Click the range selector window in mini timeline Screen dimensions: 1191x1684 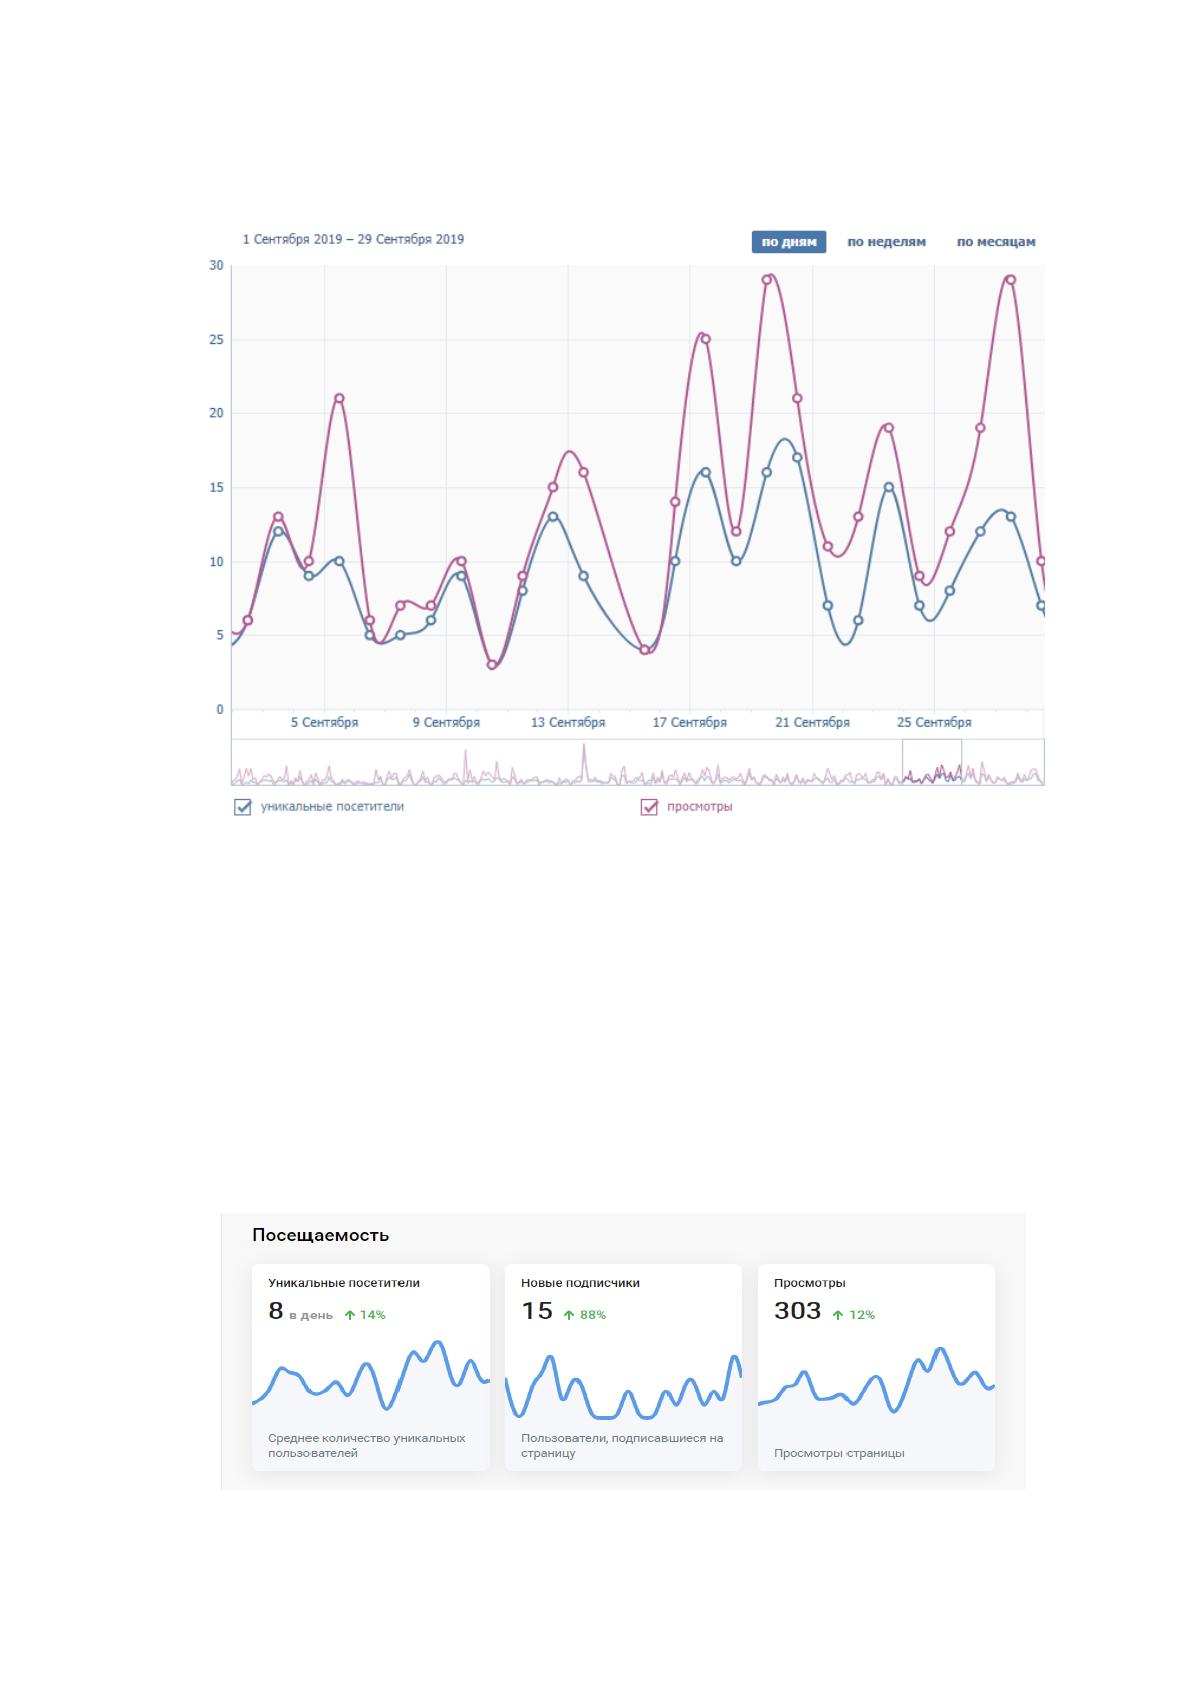(932, 762)
